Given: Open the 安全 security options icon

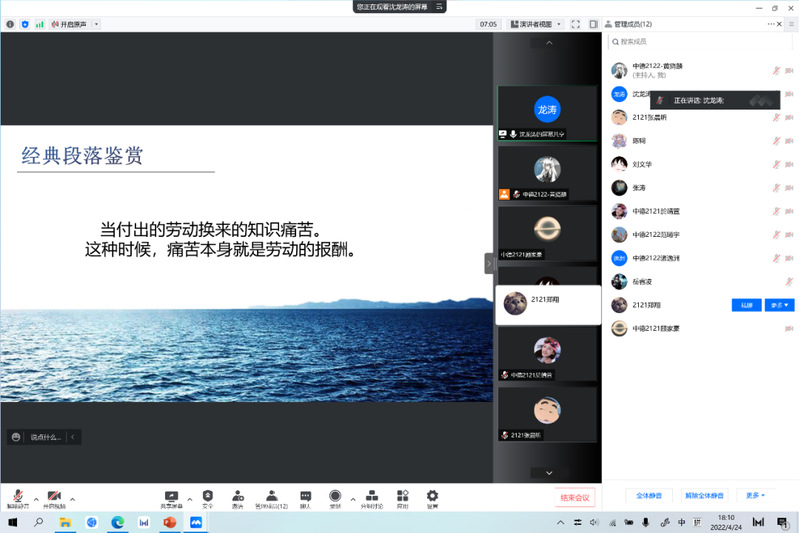Looking at the screenshot, I should coord(207,498).
